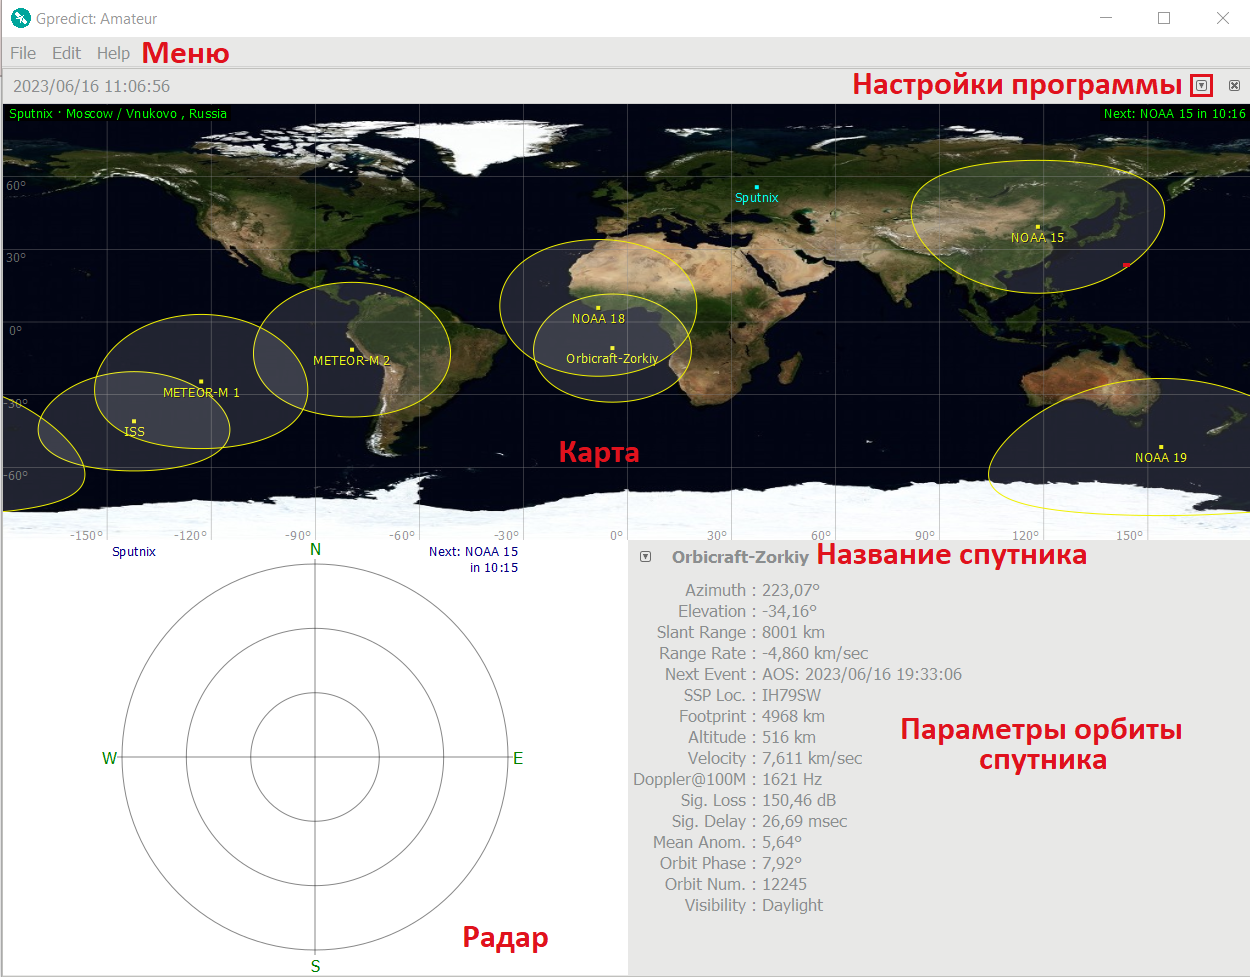Open the Orbicraft-Zorkiy panel options arrow

click(645, 557)
